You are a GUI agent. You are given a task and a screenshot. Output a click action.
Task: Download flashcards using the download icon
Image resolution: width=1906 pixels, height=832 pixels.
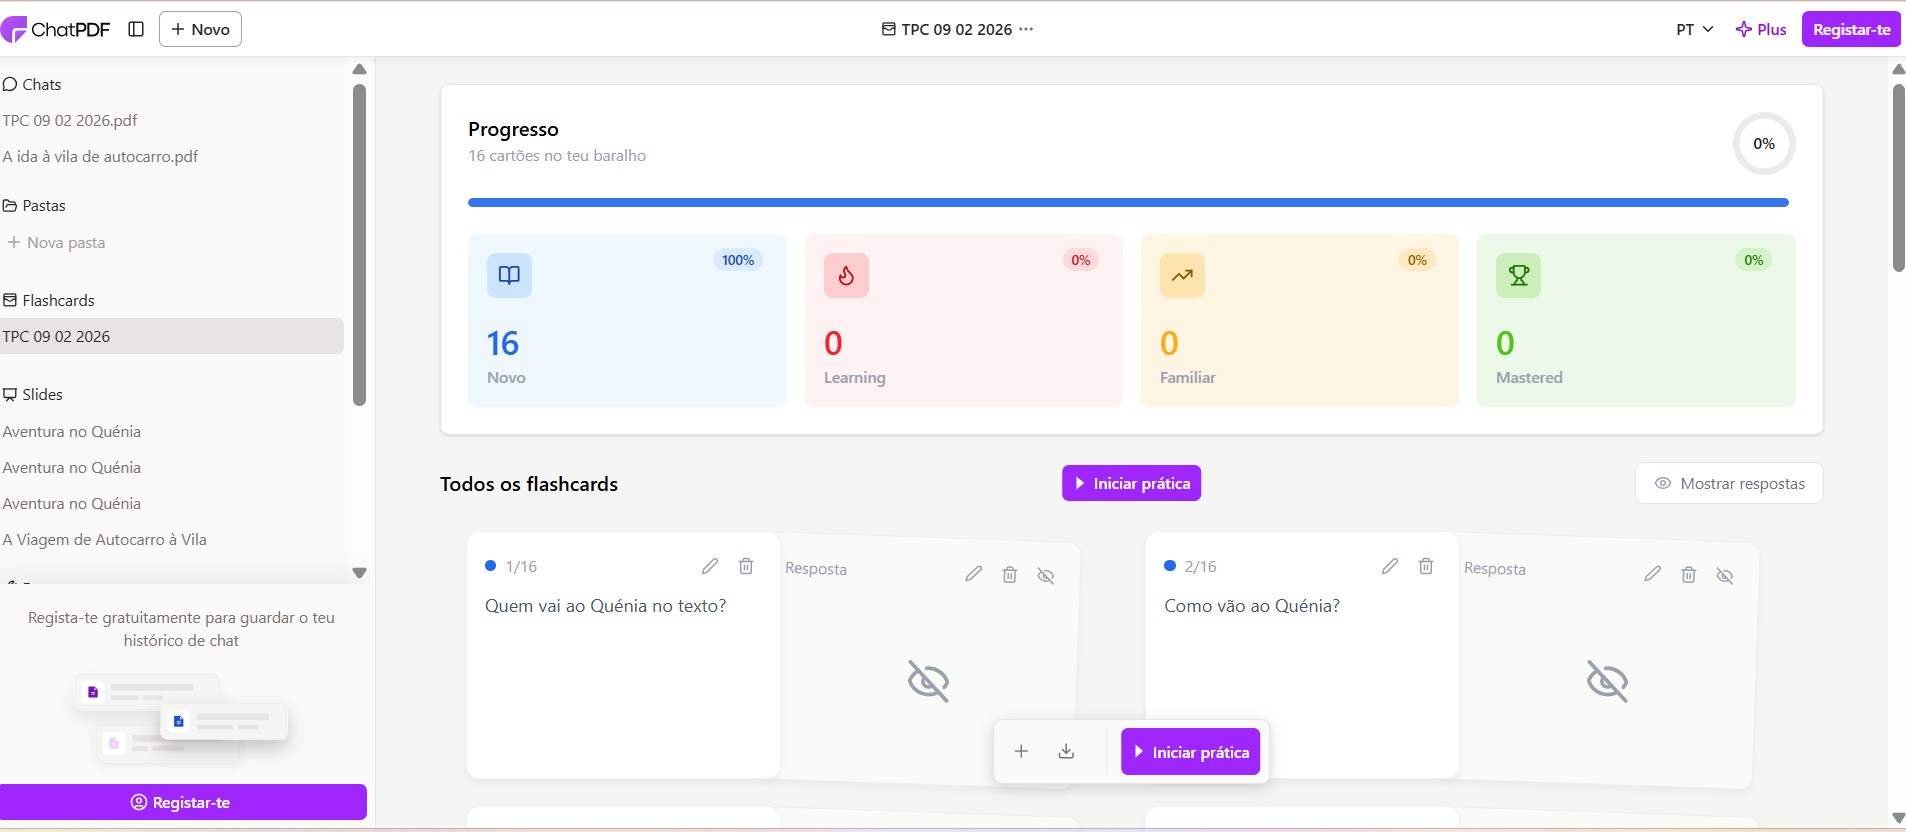click(1066, 751)
